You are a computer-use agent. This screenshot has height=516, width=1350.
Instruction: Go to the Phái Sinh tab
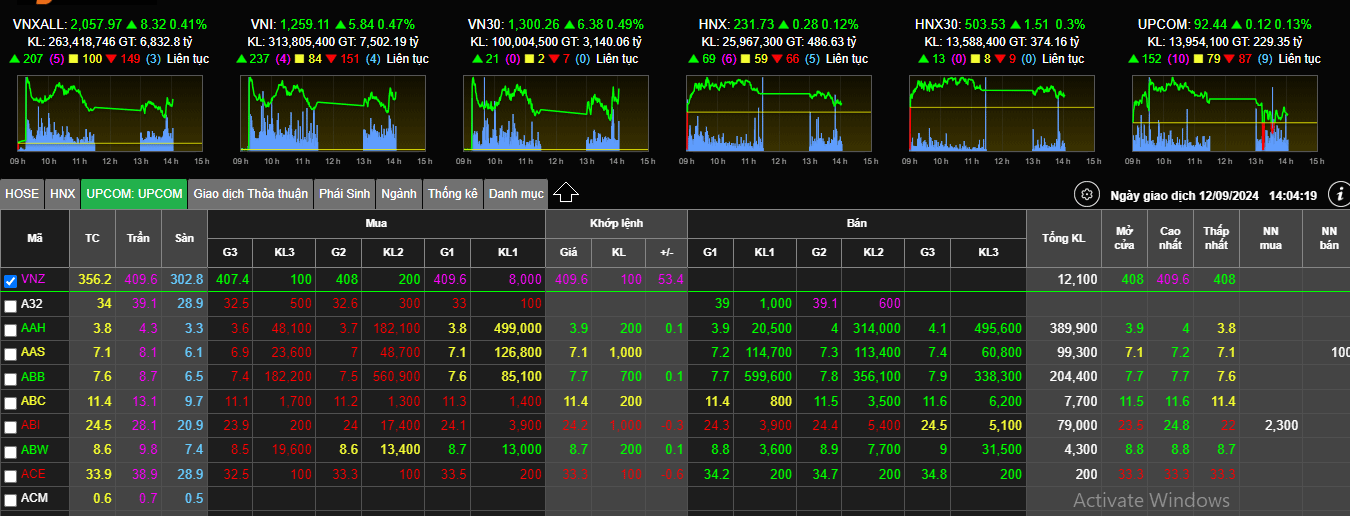[x=345, y=194]
